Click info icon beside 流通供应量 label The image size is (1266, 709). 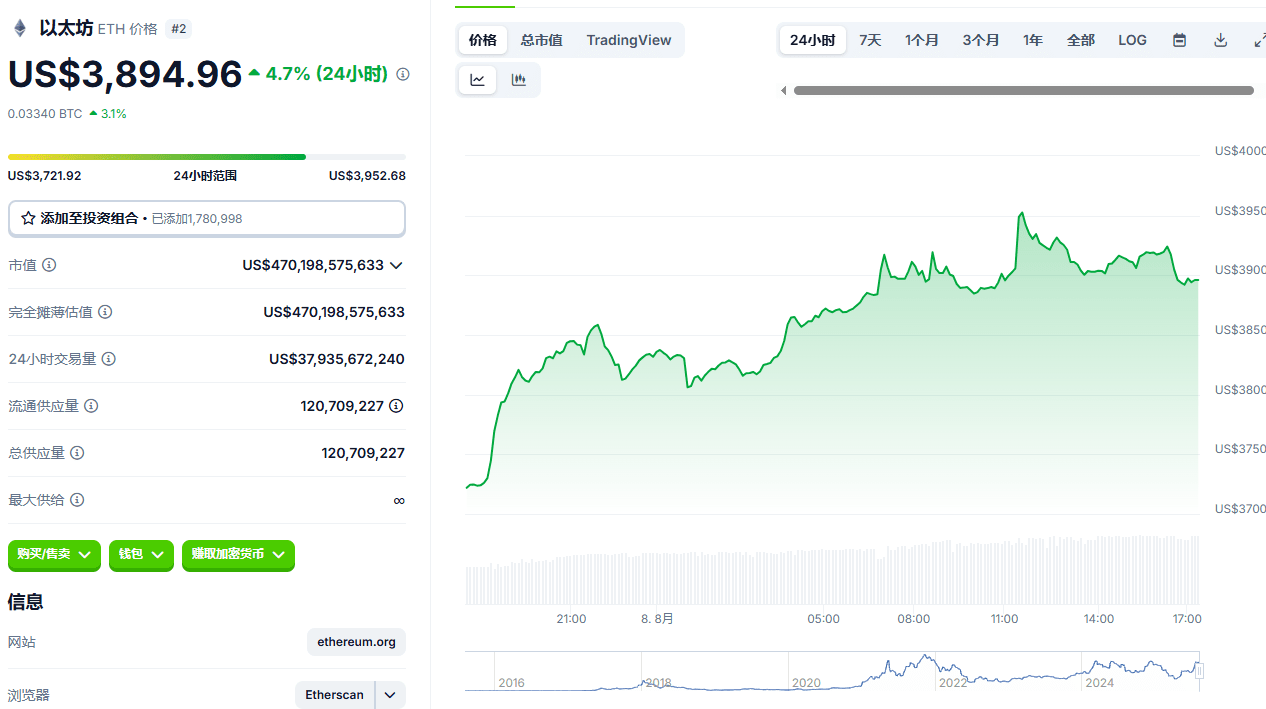pos(91,406)
